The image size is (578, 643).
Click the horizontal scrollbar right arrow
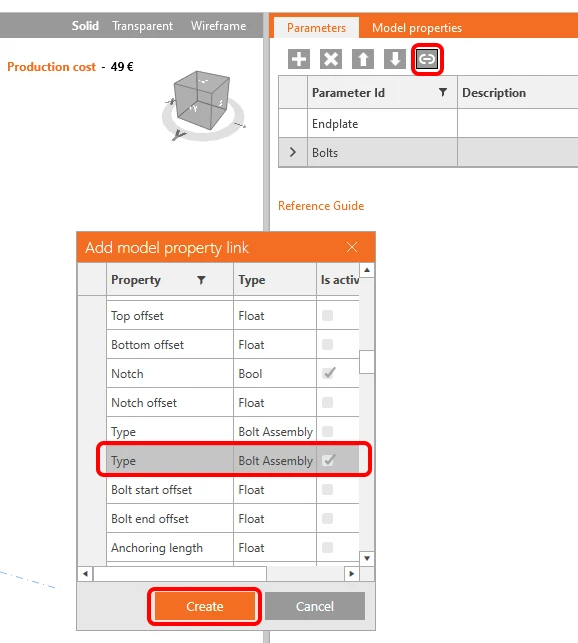pos(352,574)
